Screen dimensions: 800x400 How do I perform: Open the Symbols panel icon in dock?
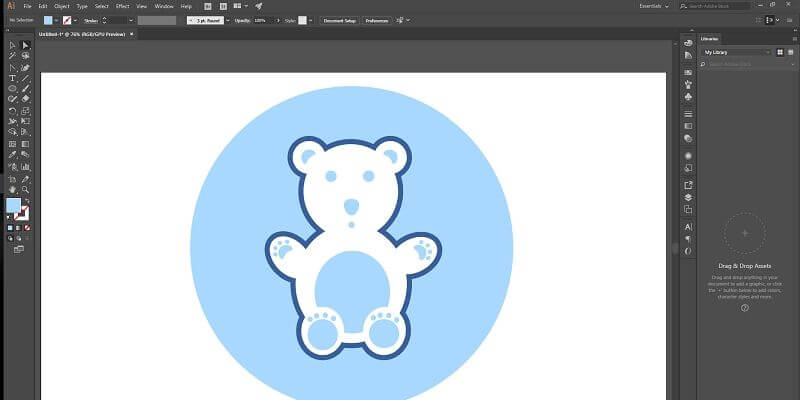click(x=688, y=96)
